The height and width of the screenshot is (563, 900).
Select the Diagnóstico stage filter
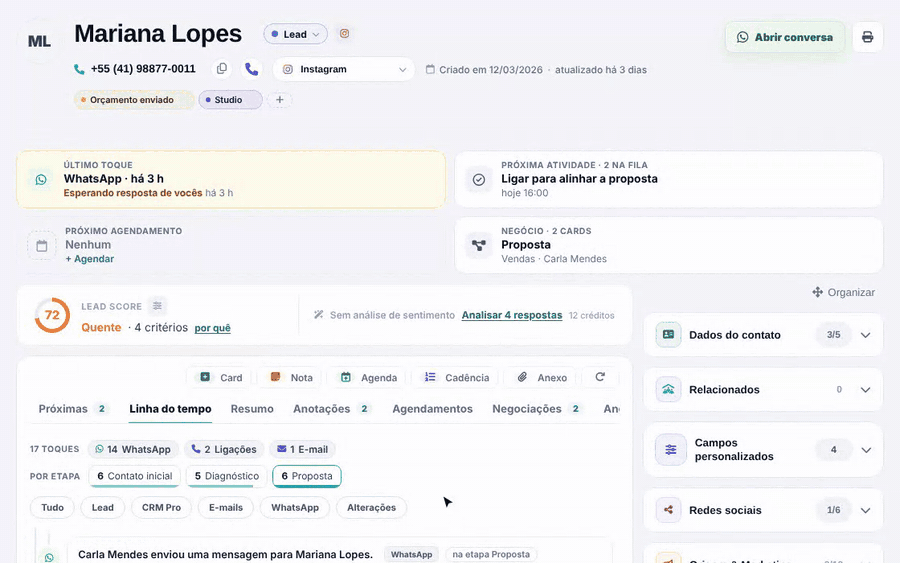227,476
